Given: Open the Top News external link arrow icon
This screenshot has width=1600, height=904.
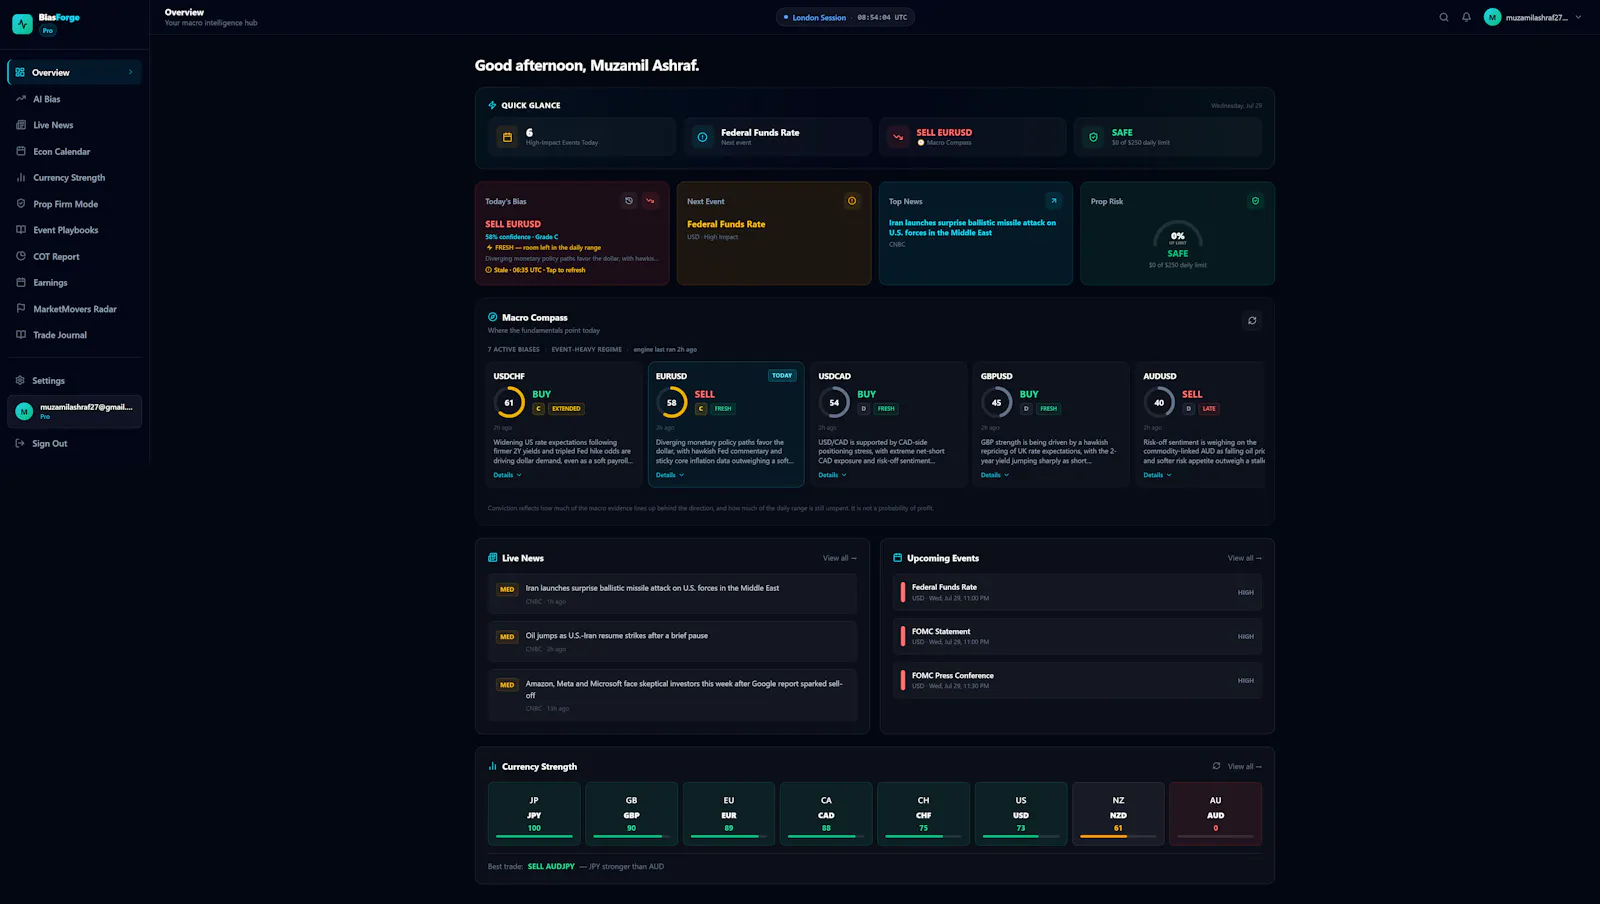Looking at the screenshot, I should (1053, 201).
